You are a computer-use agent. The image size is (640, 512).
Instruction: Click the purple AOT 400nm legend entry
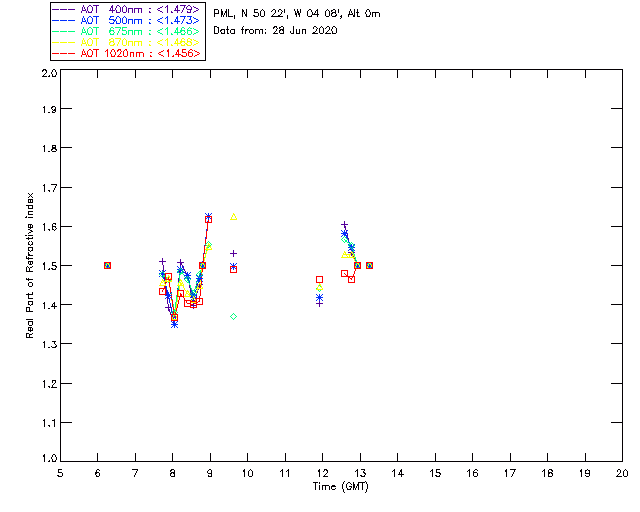(x=127, y=9)
